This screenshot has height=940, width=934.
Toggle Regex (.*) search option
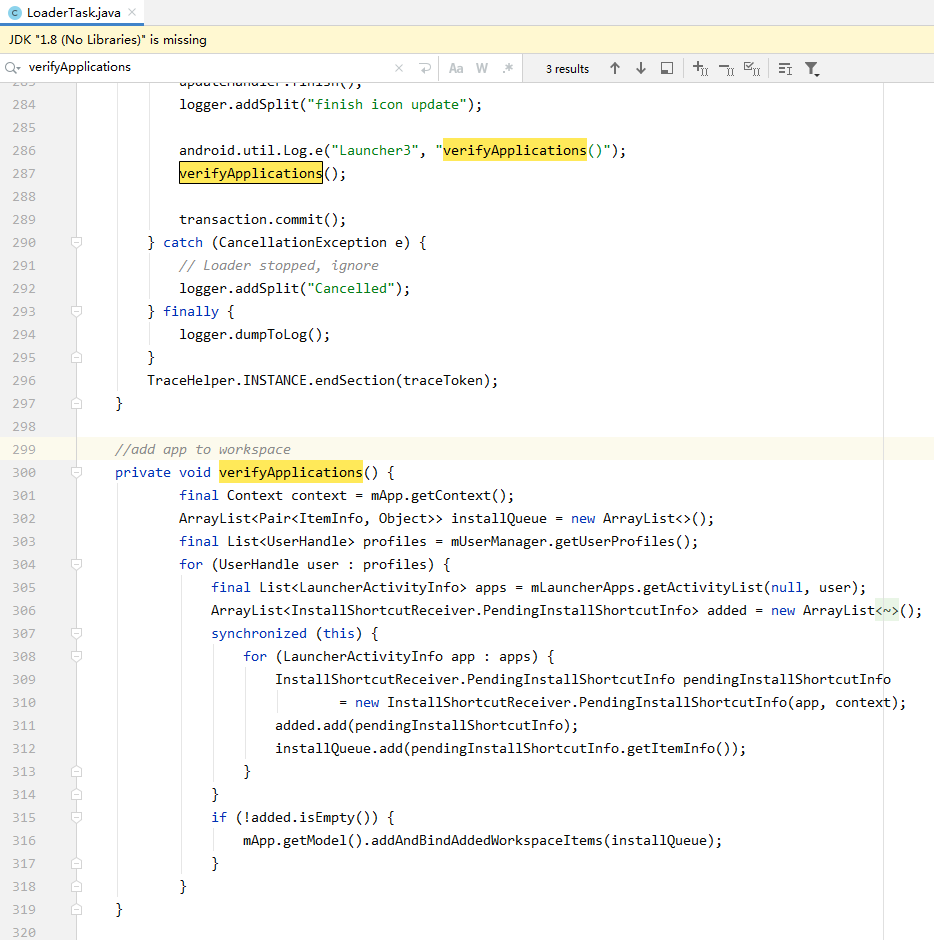point(508,68)
